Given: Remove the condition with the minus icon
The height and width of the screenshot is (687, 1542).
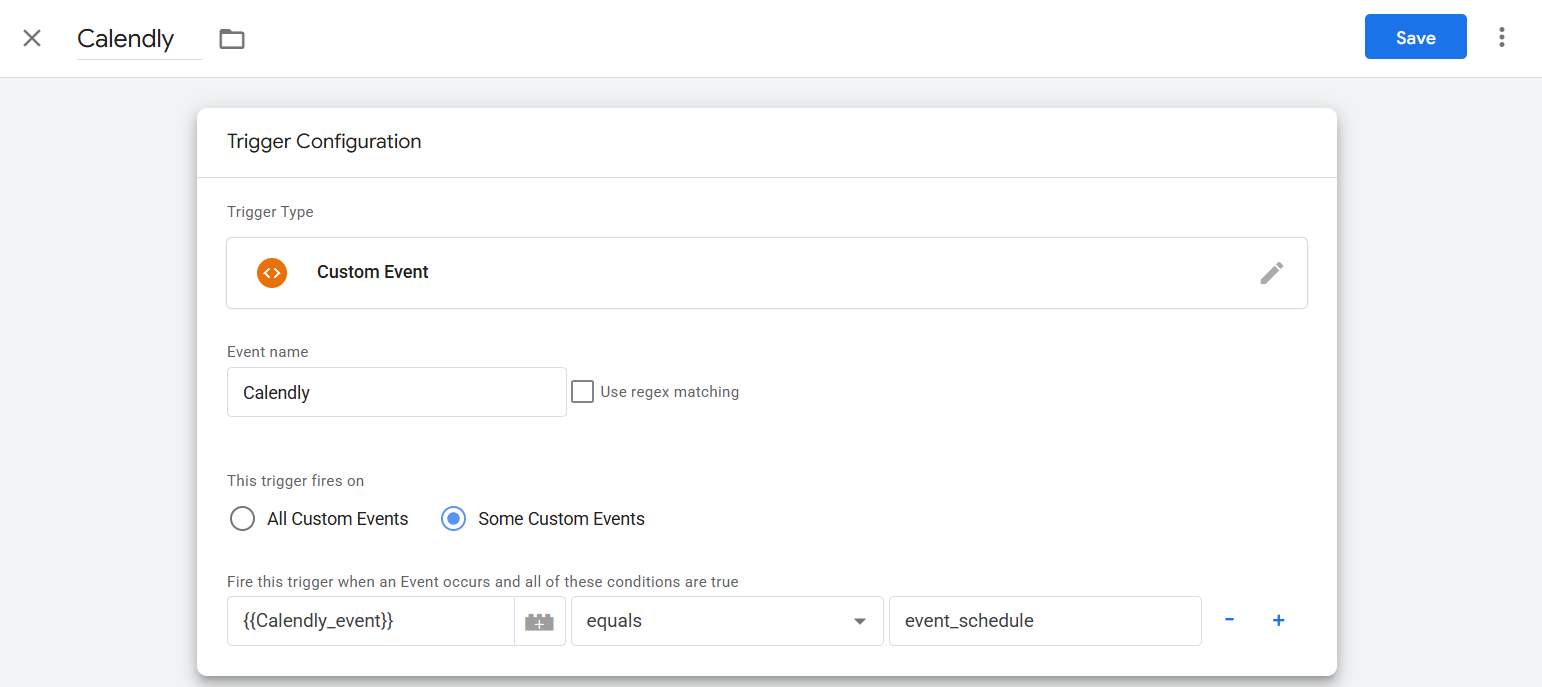Looking at the screenshot, I should [1229, 620].
